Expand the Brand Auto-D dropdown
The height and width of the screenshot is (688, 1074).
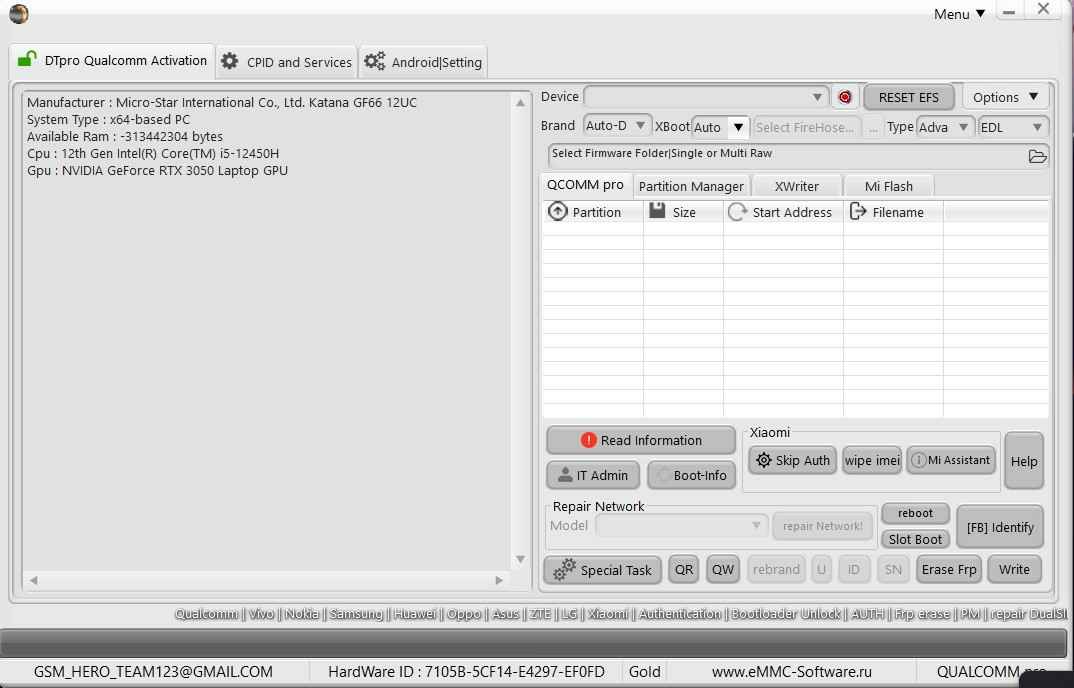(x=617, y=126)
